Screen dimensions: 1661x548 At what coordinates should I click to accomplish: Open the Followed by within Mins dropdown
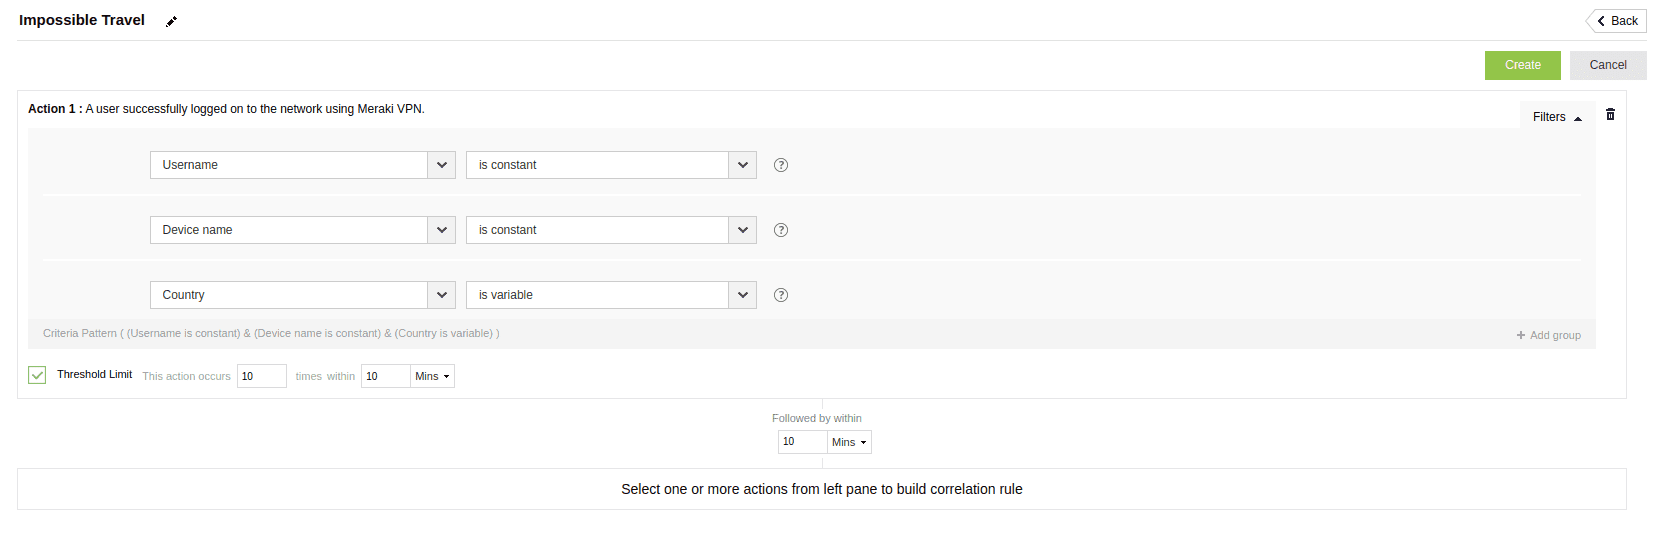coord(849,442)
